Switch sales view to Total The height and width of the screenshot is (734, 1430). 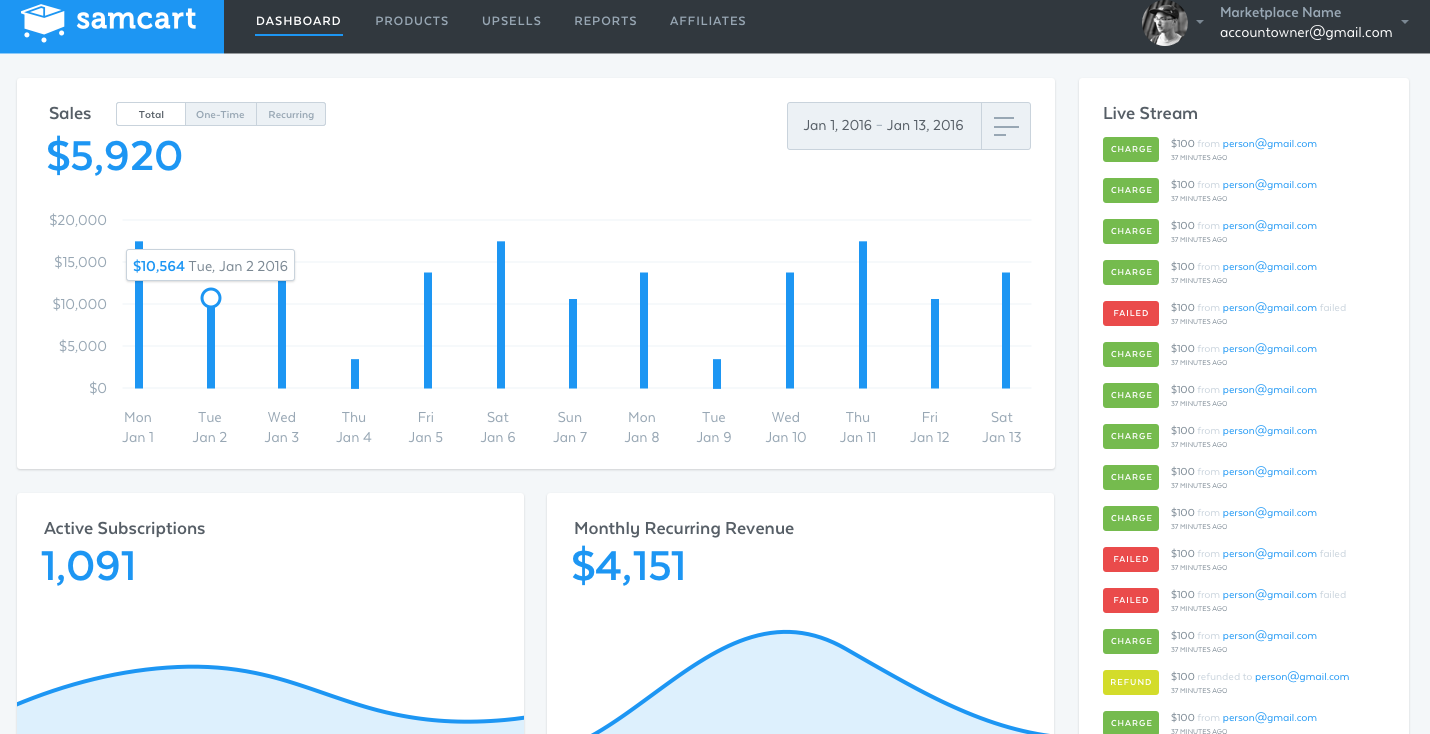151,114
